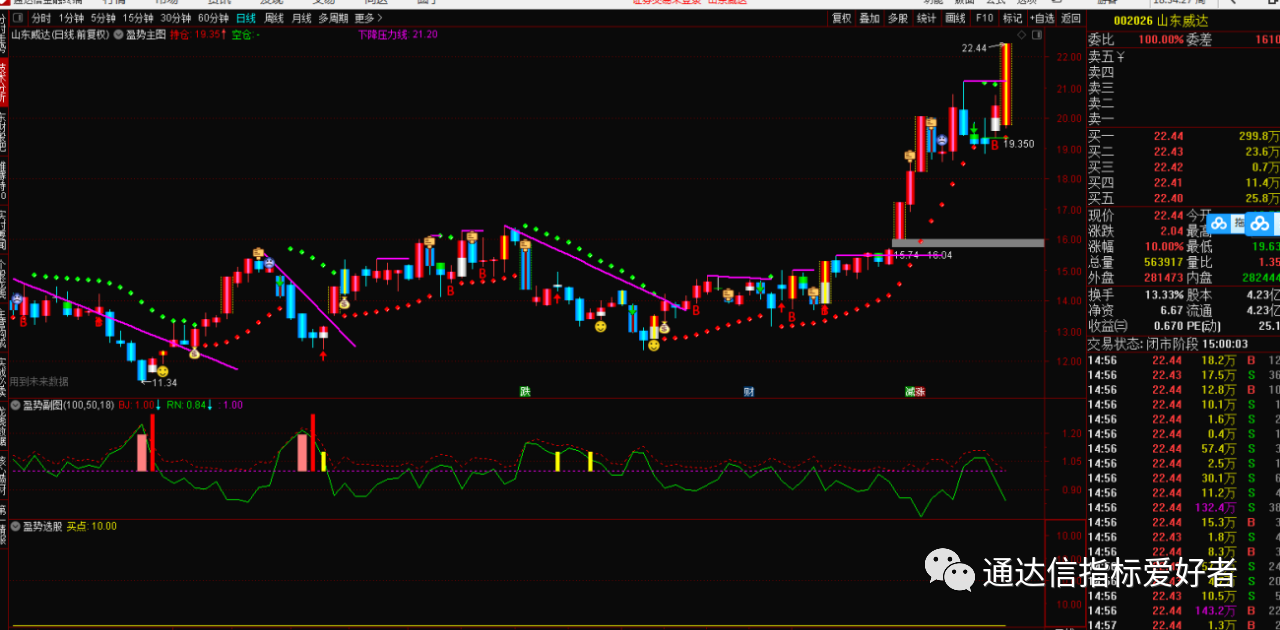1280x630 pixels.
Task: Expand the 更多 more periods menu
Action: coord(369,18)
